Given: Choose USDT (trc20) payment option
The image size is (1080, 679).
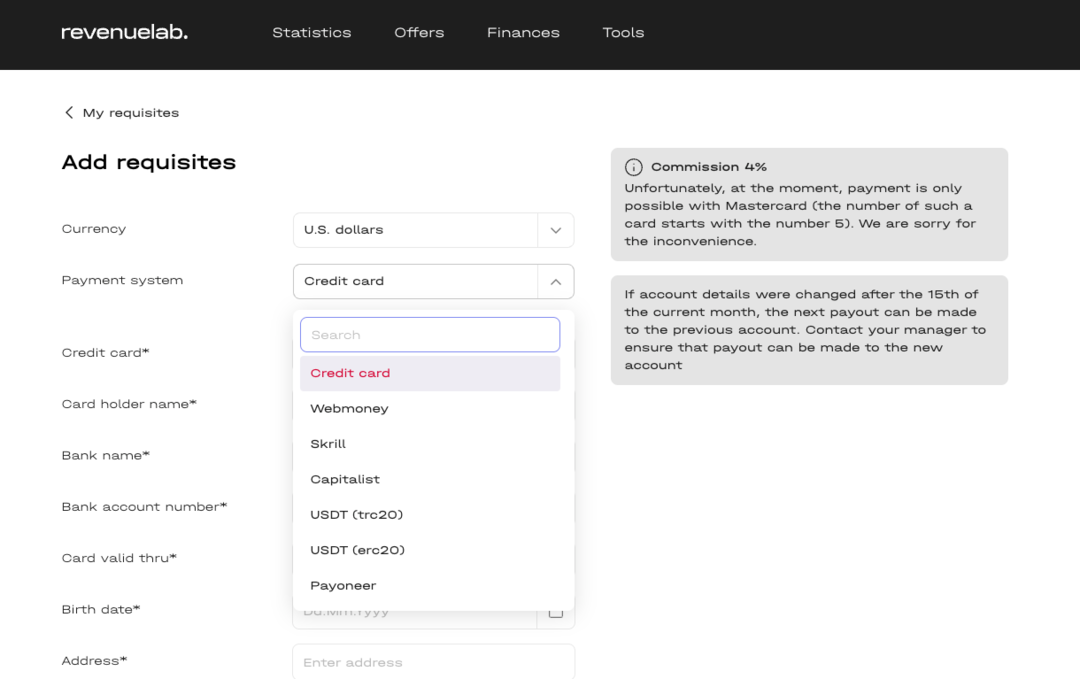Looking at the screenshot, I should pyautogui.click(x=356, y=515).
